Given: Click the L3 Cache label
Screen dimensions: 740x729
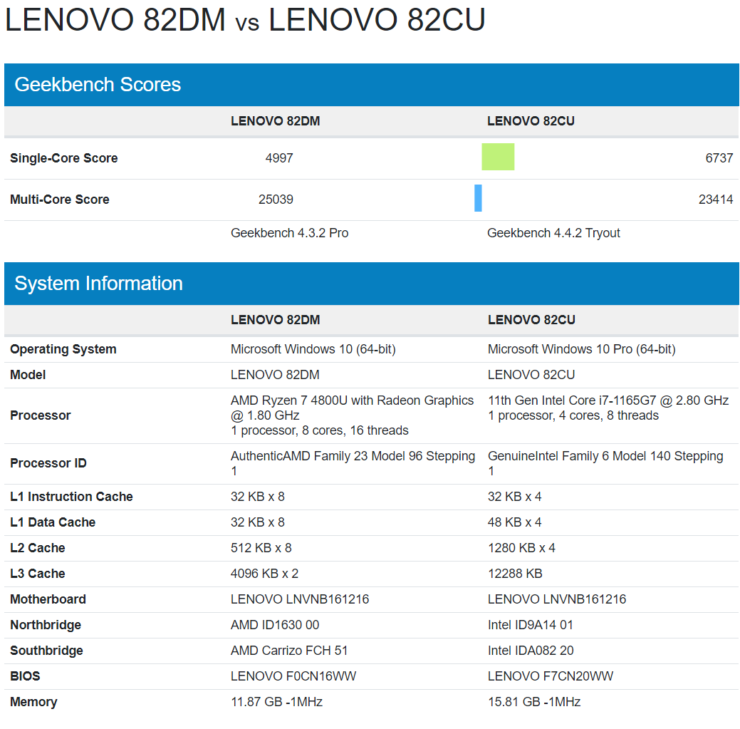Looking at the screenshot, I should (x=37, y=573).
